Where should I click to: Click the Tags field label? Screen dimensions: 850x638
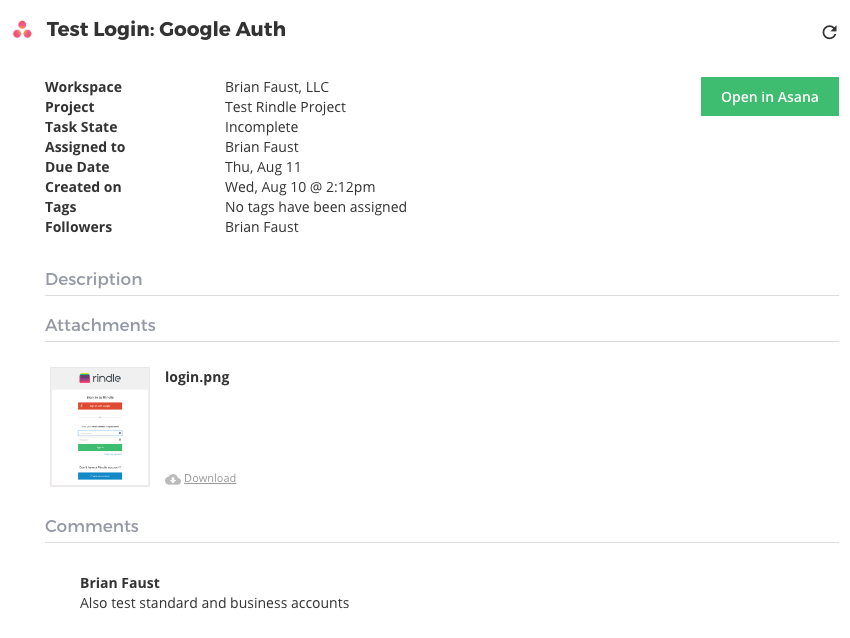[61, 208]
